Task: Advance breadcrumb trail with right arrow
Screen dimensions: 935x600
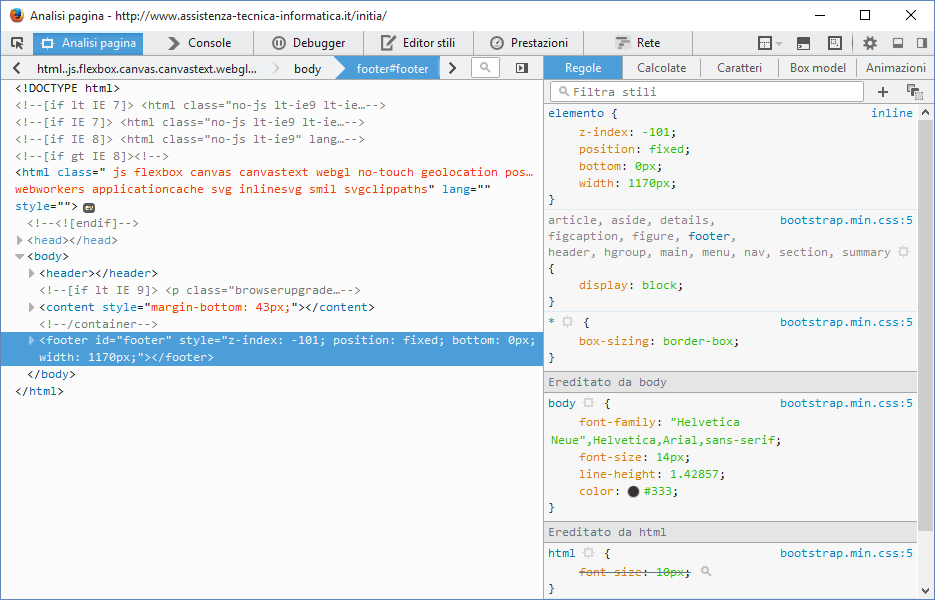Action: 453,68
